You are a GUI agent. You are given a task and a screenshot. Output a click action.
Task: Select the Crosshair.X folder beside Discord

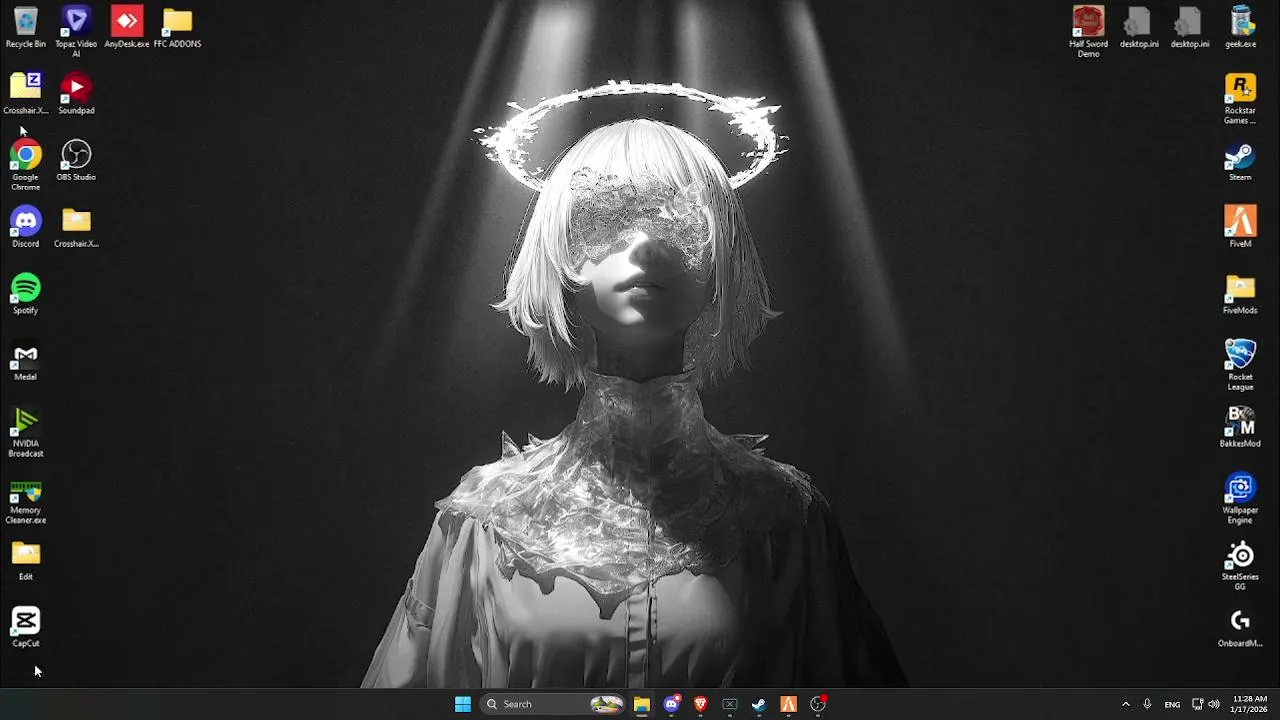pyautogui.click(x=76, y=227)
